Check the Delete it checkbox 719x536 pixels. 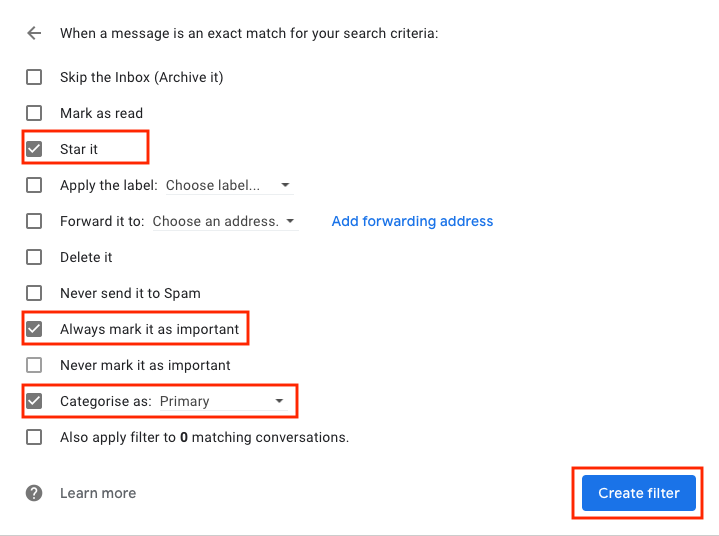(34, 257)
